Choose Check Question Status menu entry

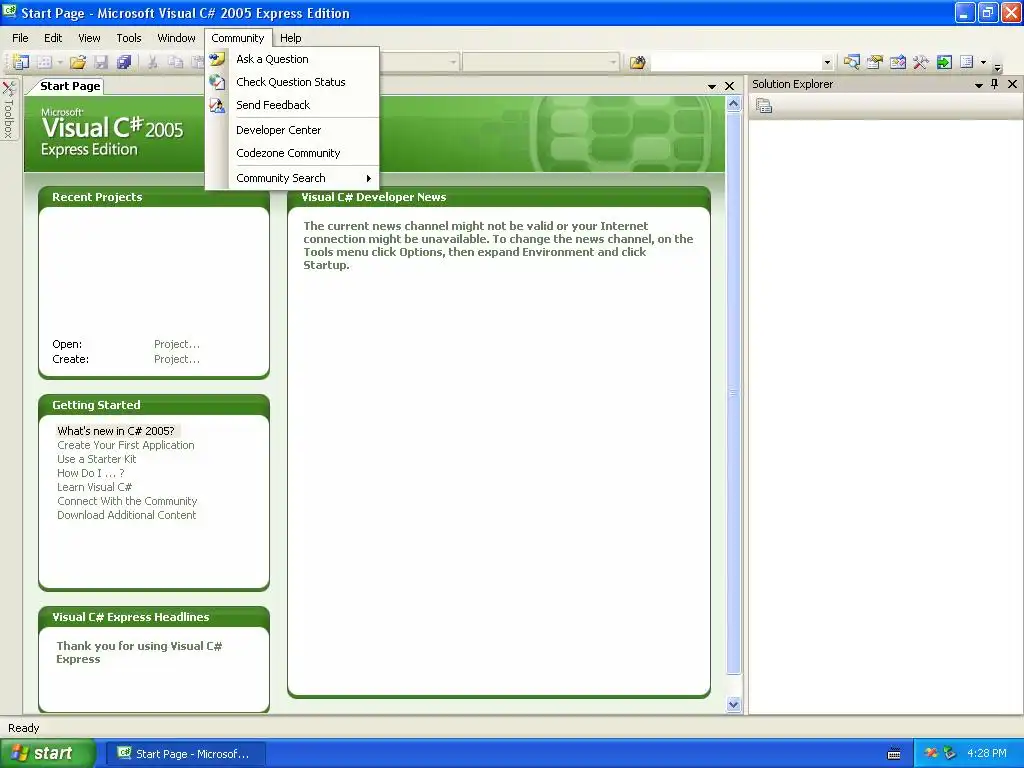293,82
